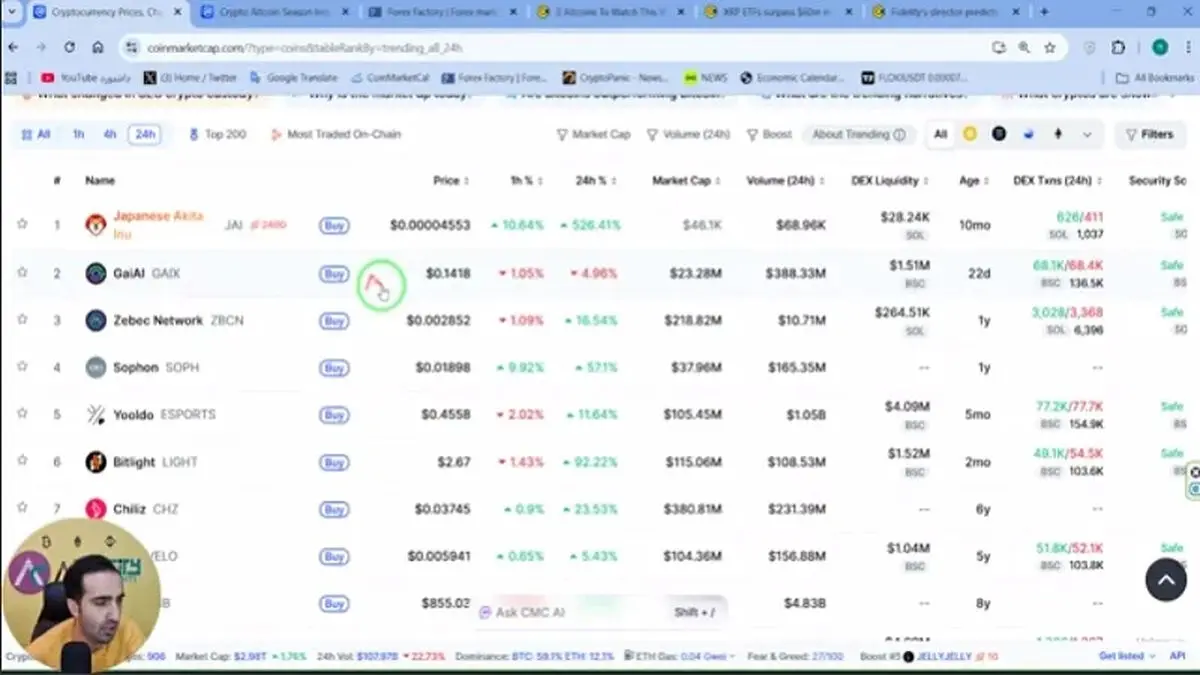The height and width of the screenshot is (675, 1200).
Task: Select the 1h trending timeframe
Action: click(78, 134)
